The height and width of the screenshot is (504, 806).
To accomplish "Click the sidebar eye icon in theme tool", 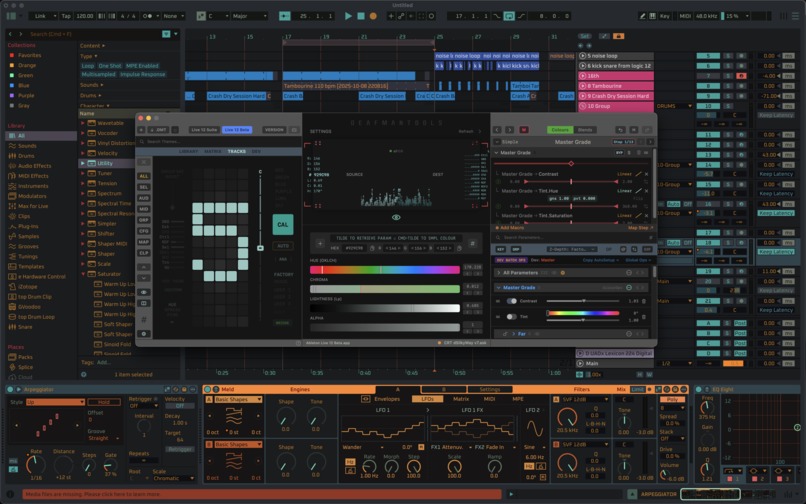I will (x=144, y=292).
